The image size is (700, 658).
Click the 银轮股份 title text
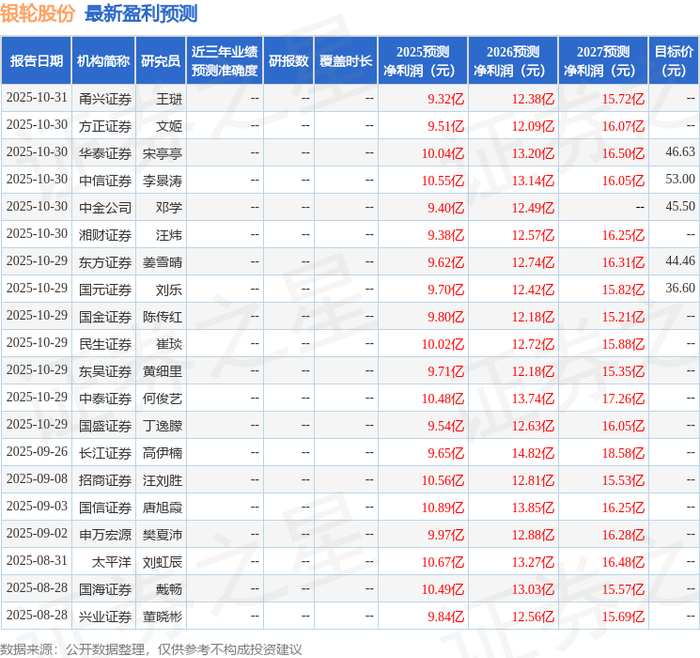38,13
